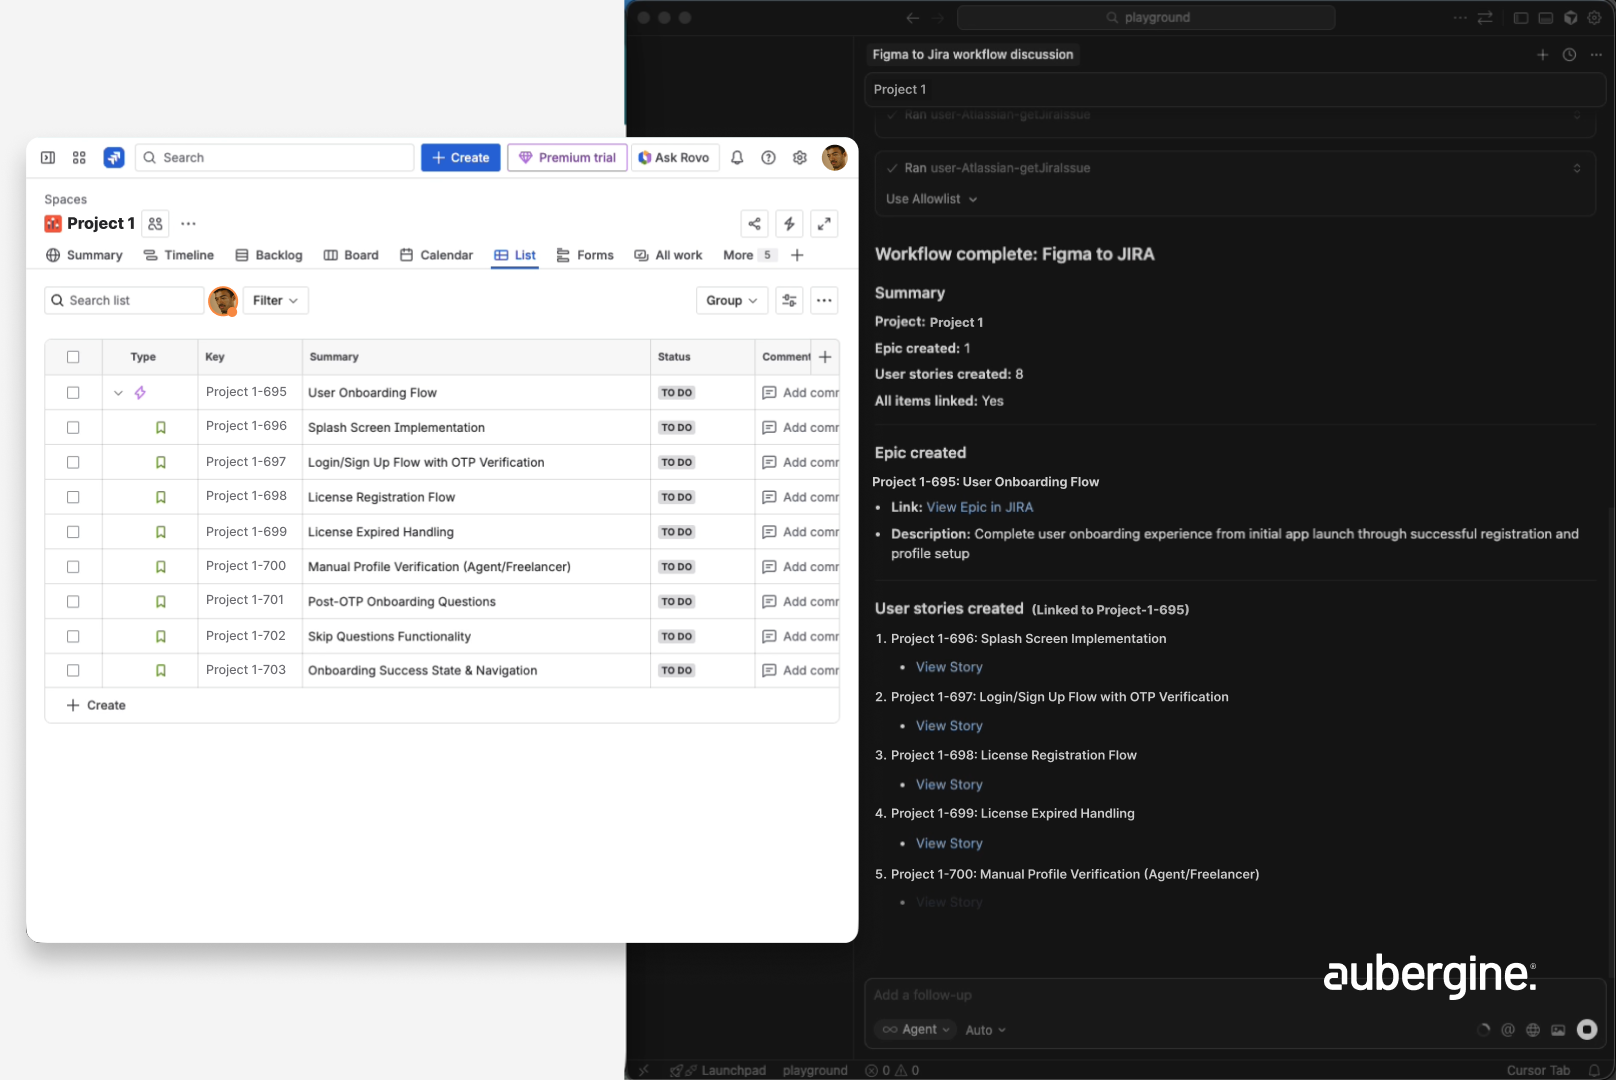Click the blue Create button in Jira header
The width and height of the screenshot is (1616, 1080).
coord(461,158)
